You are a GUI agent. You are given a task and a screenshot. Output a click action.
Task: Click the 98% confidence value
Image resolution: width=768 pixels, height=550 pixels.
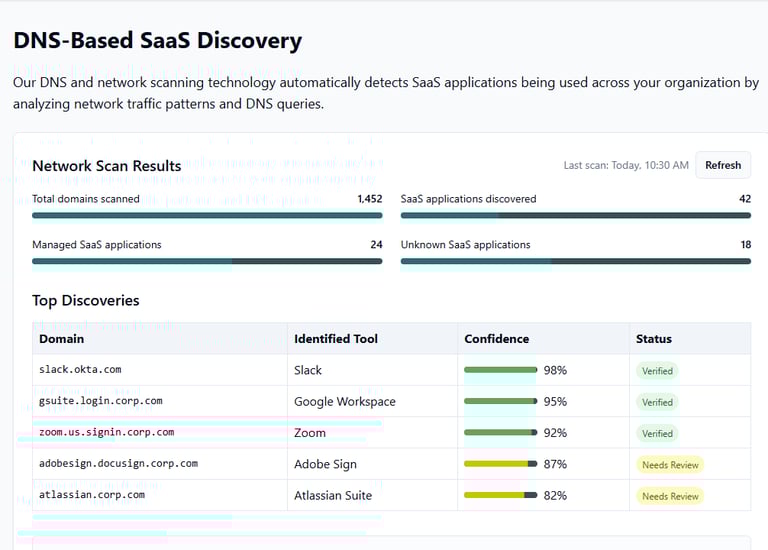pyautogui.click(x=555, y=370)
